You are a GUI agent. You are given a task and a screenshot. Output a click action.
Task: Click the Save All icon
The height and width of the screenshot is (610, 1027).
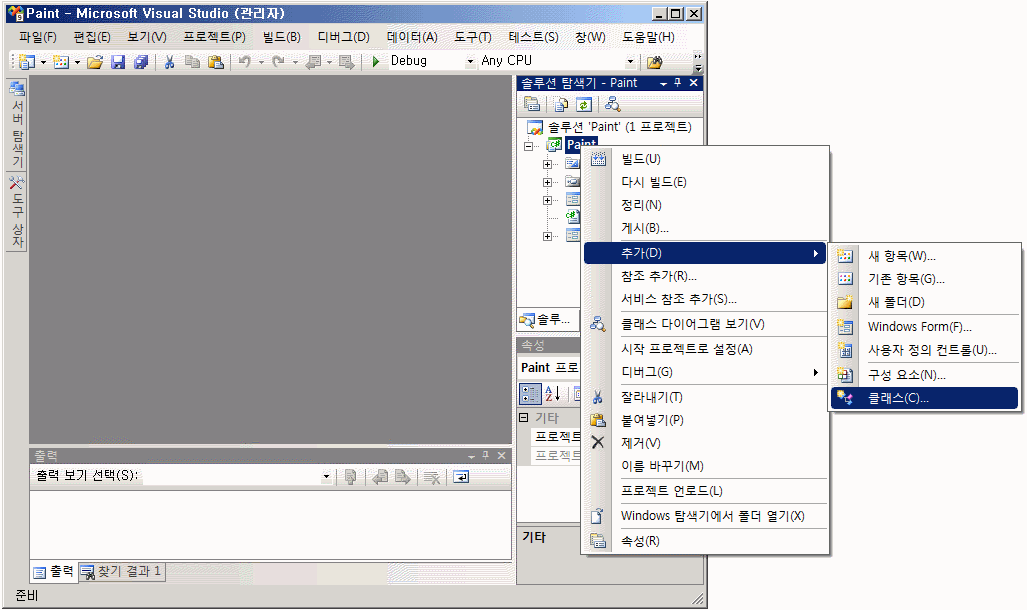tap(141, 62)
